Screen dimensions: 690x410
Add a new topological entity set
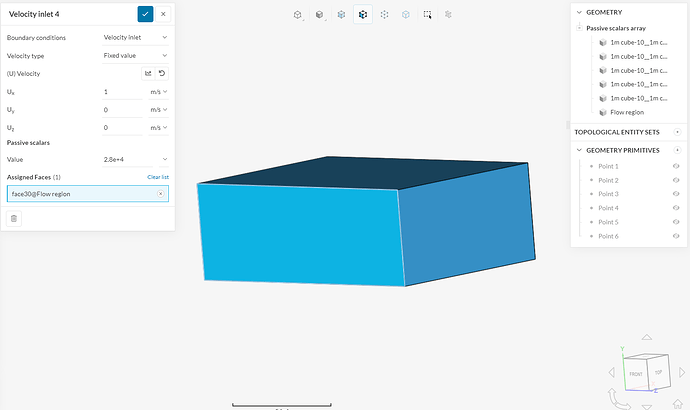677,132
